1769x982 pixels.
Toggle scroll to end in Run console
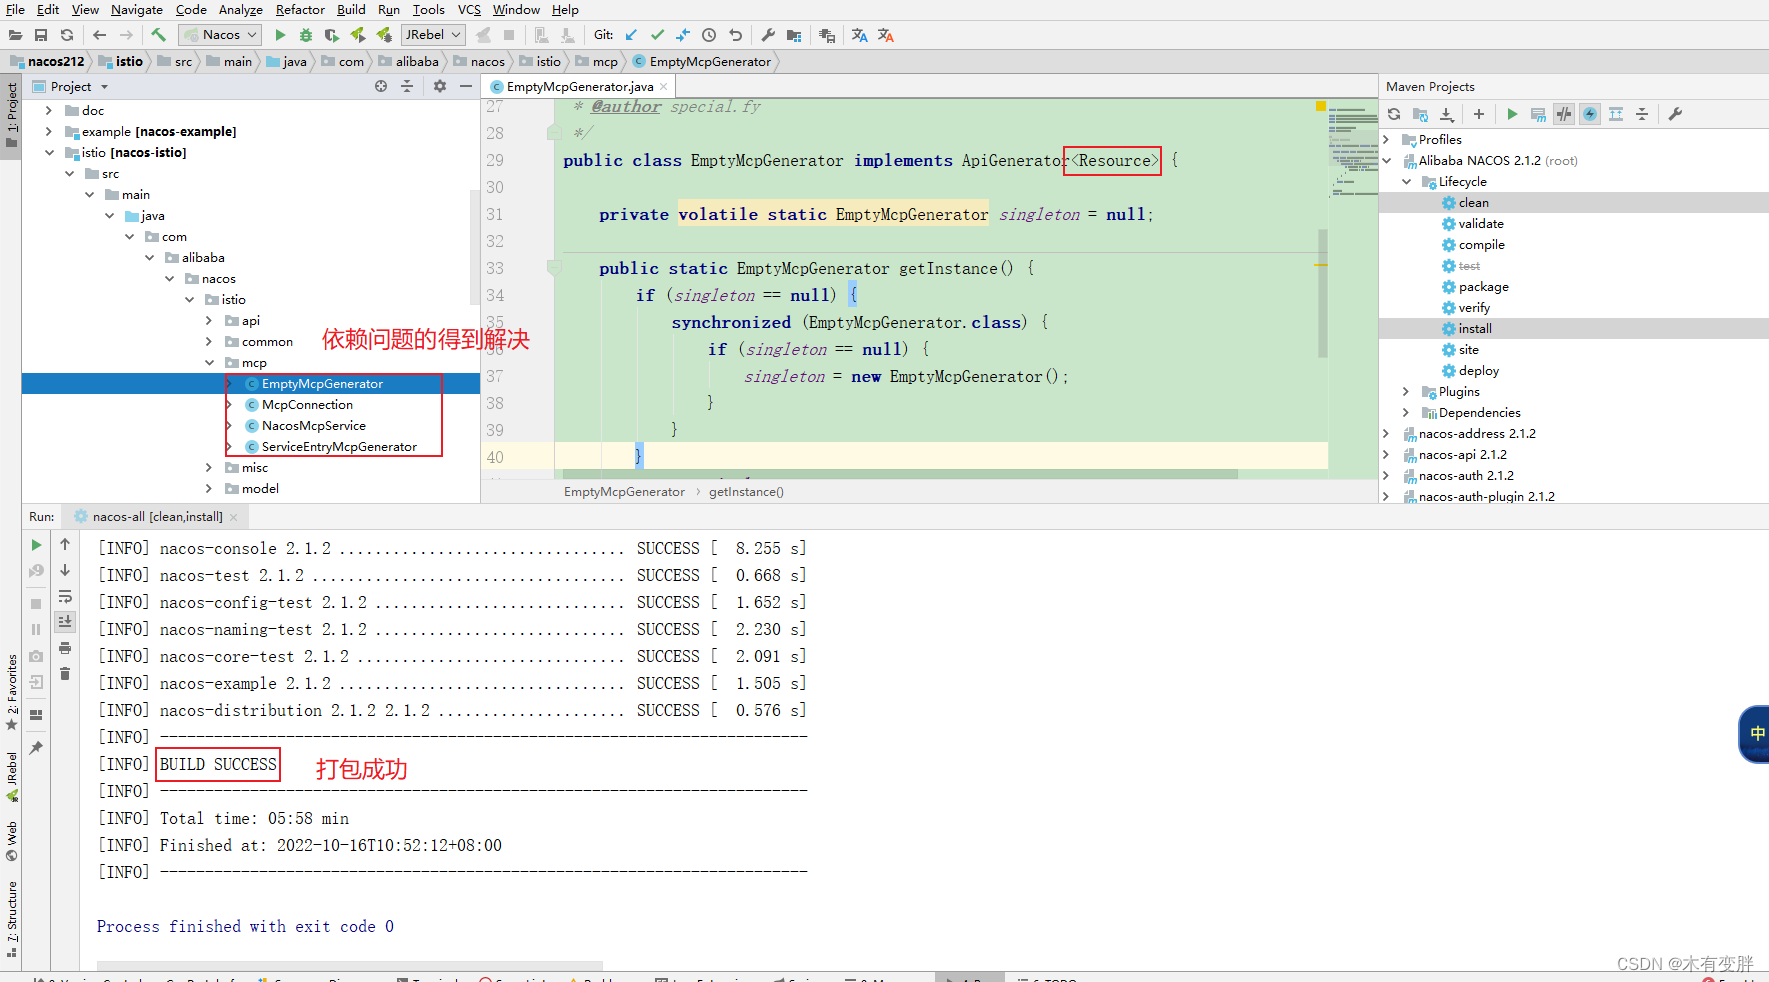tap(65, 622)
